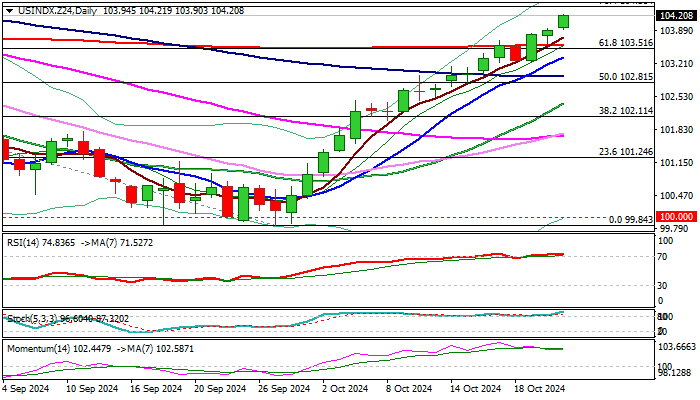Click the Fibonacci 61.8 103.516 label
Image resolution: width=700 pixels, height=400 pixels.
625,43
